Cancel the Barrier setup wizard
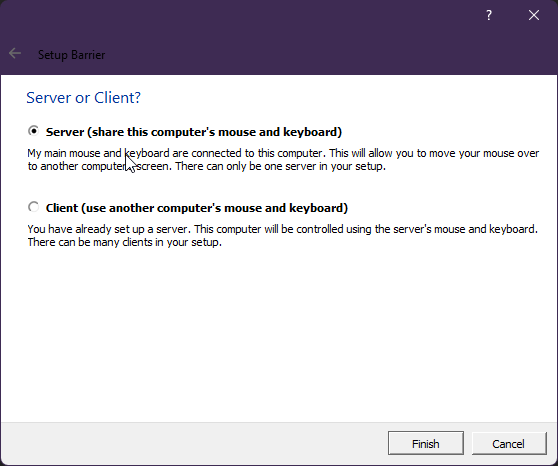558x466 pixels. 509,443
